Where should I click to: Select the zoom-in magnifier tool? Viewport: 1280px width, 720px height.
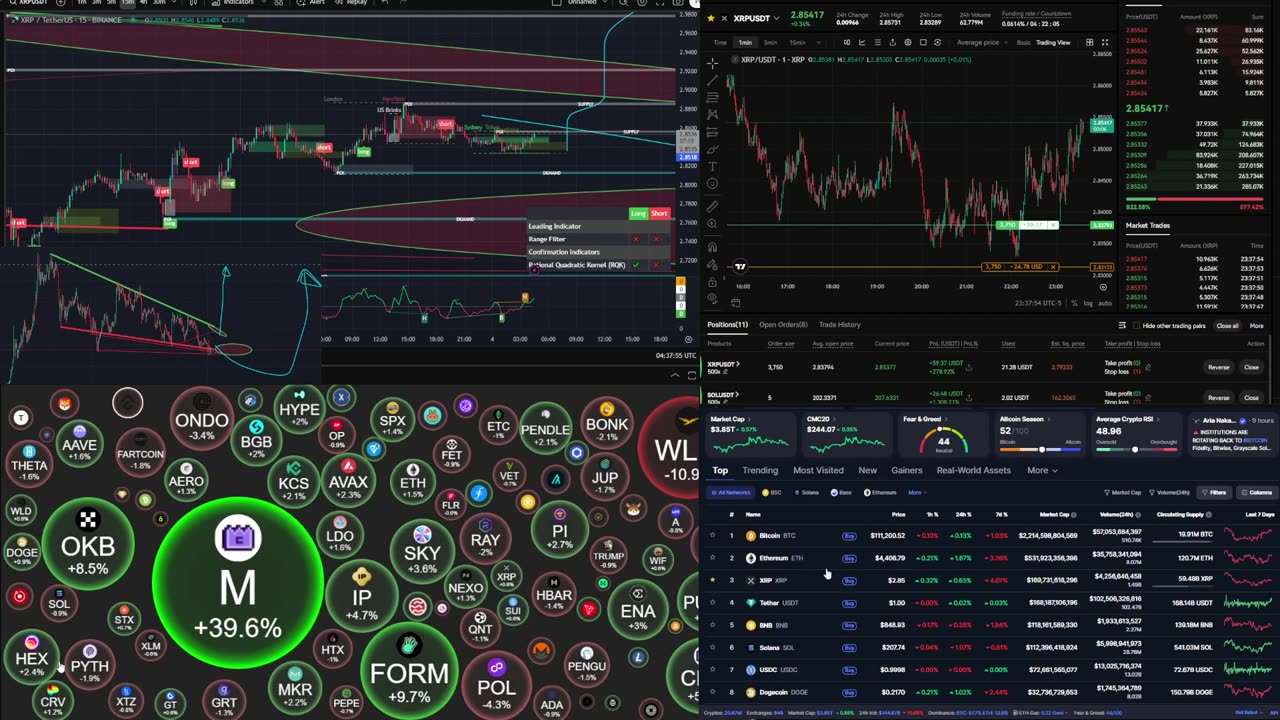point(712,224)
